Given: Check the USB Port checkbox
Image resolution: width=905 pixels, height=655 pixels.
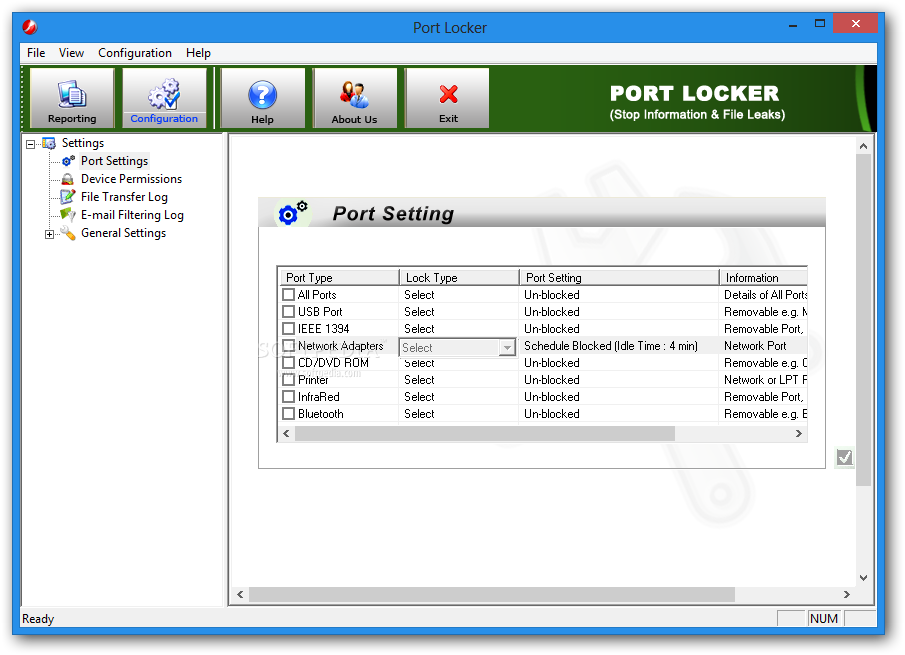Looking at the screenshot, I should pos(288,311).
